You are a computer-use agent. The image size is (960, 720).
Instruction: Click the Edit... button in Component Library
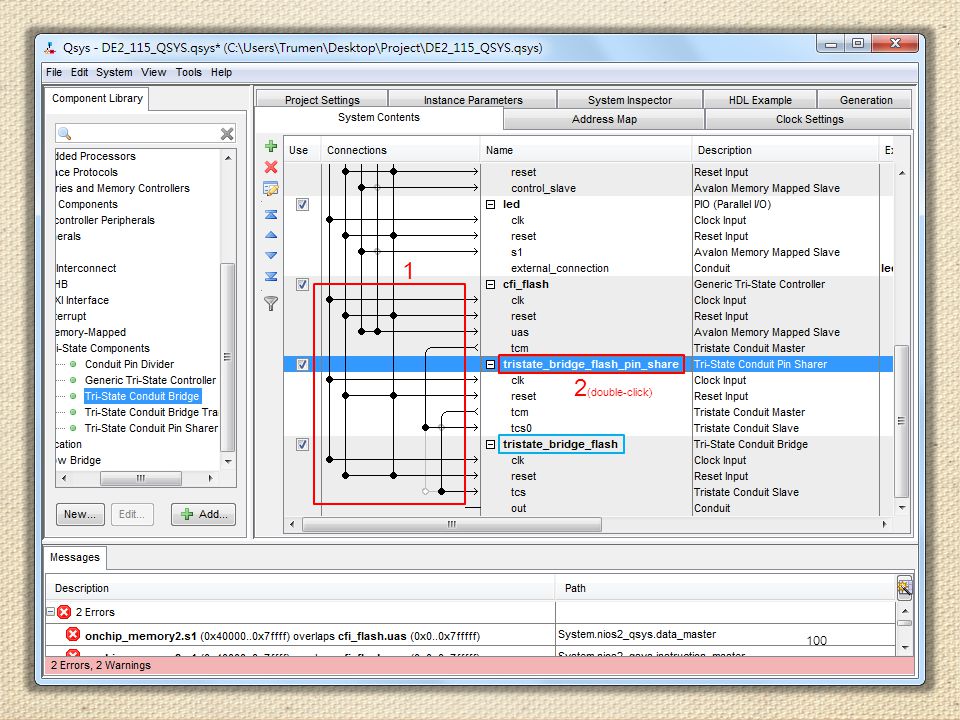click(x=132, y=514)
